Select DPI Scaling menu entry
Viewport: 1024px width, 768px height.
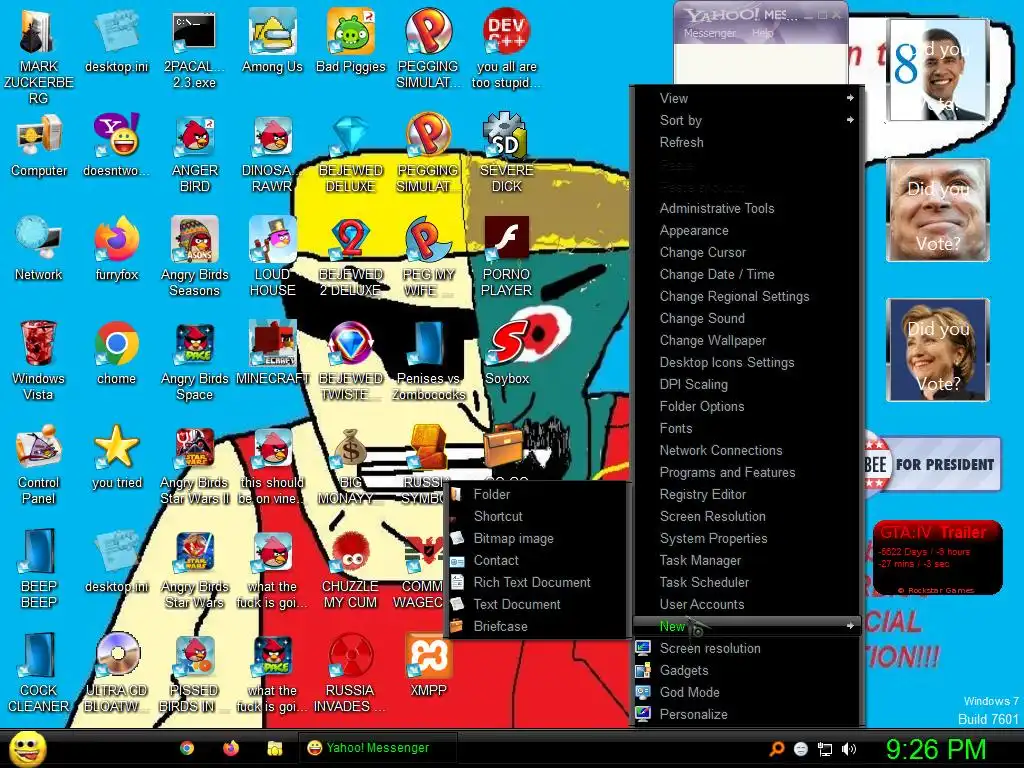[747, 384]
